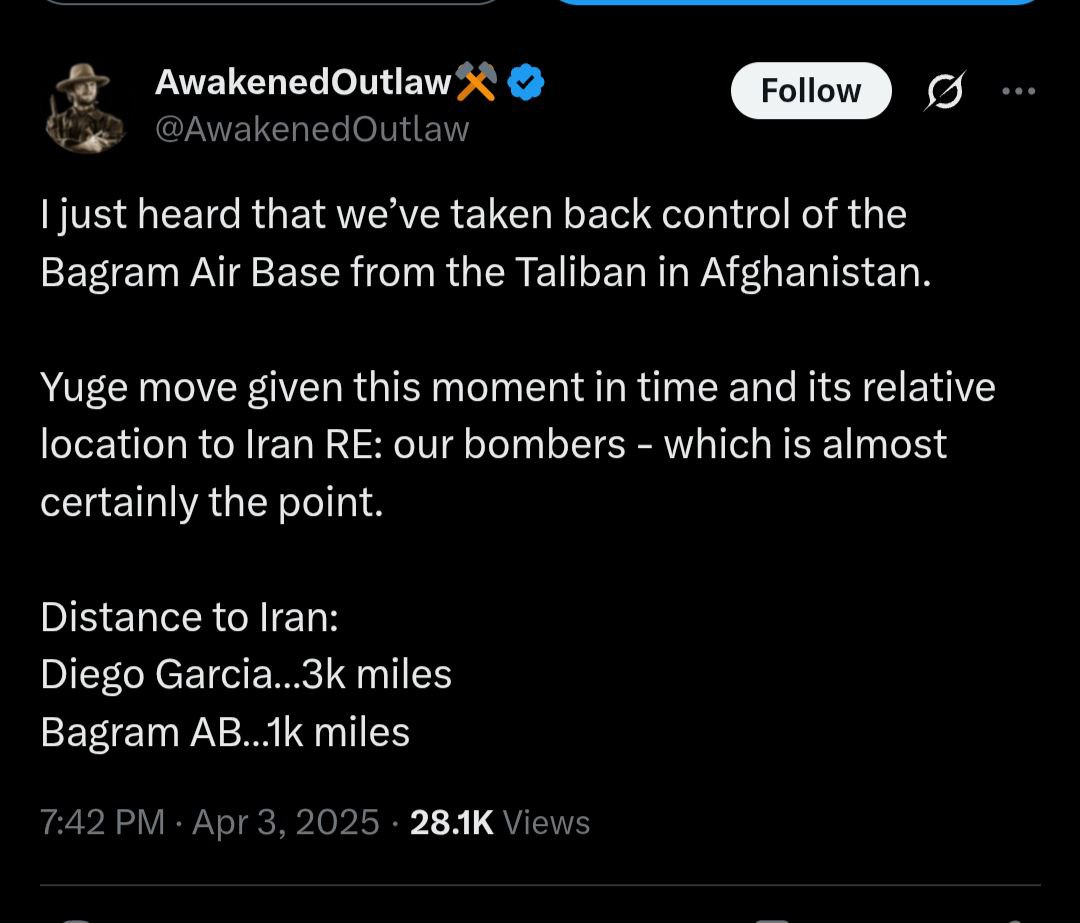Click the hammer and pick emoji
The height and width of the screenshot is (923, 1080).
click(x=476, y=83)
